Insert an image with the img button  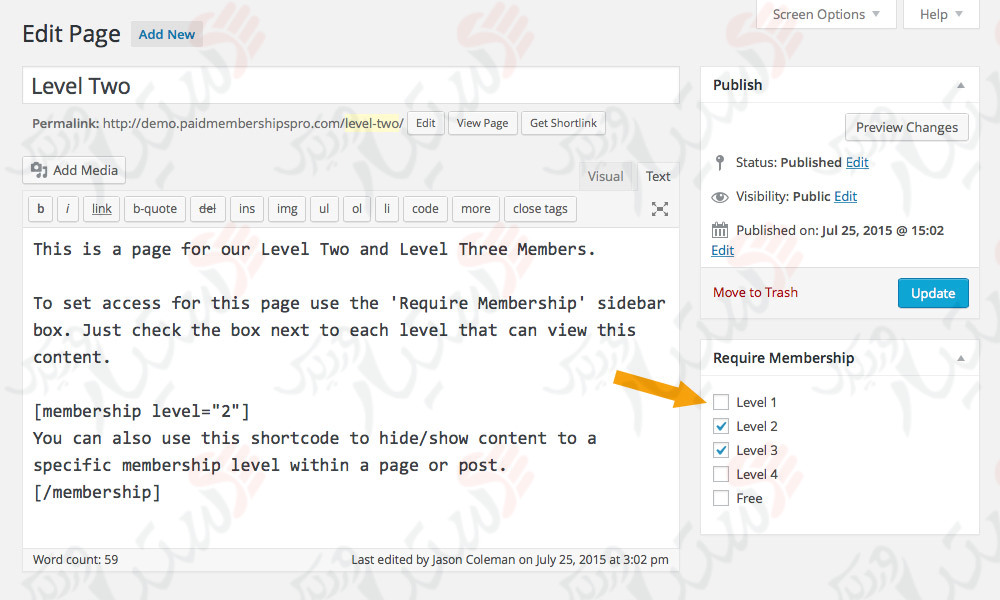click(286, 209)
